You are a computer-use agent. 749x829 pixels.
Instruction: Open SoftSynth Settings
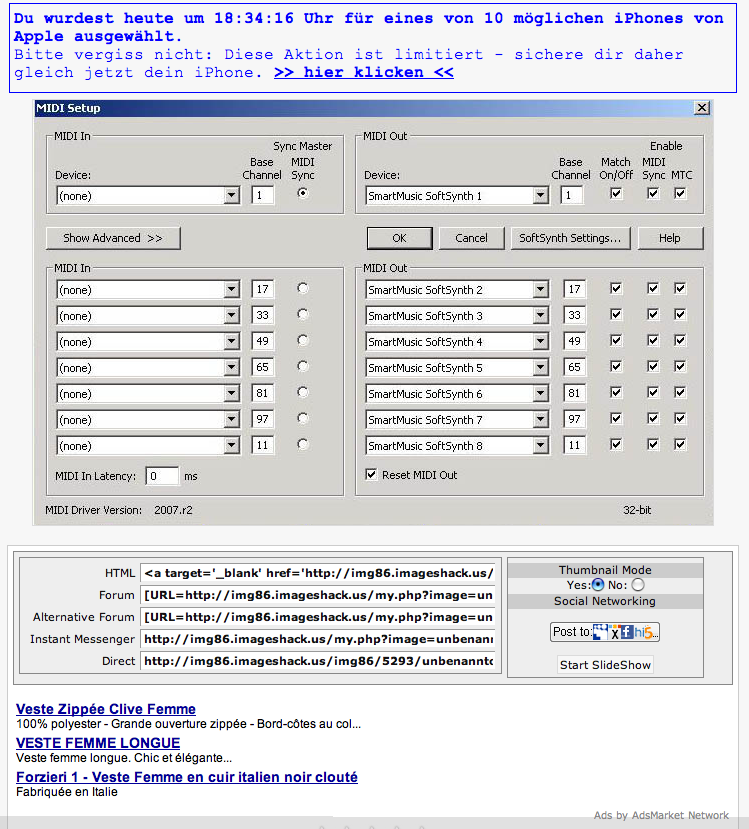(x=570, y=238)
